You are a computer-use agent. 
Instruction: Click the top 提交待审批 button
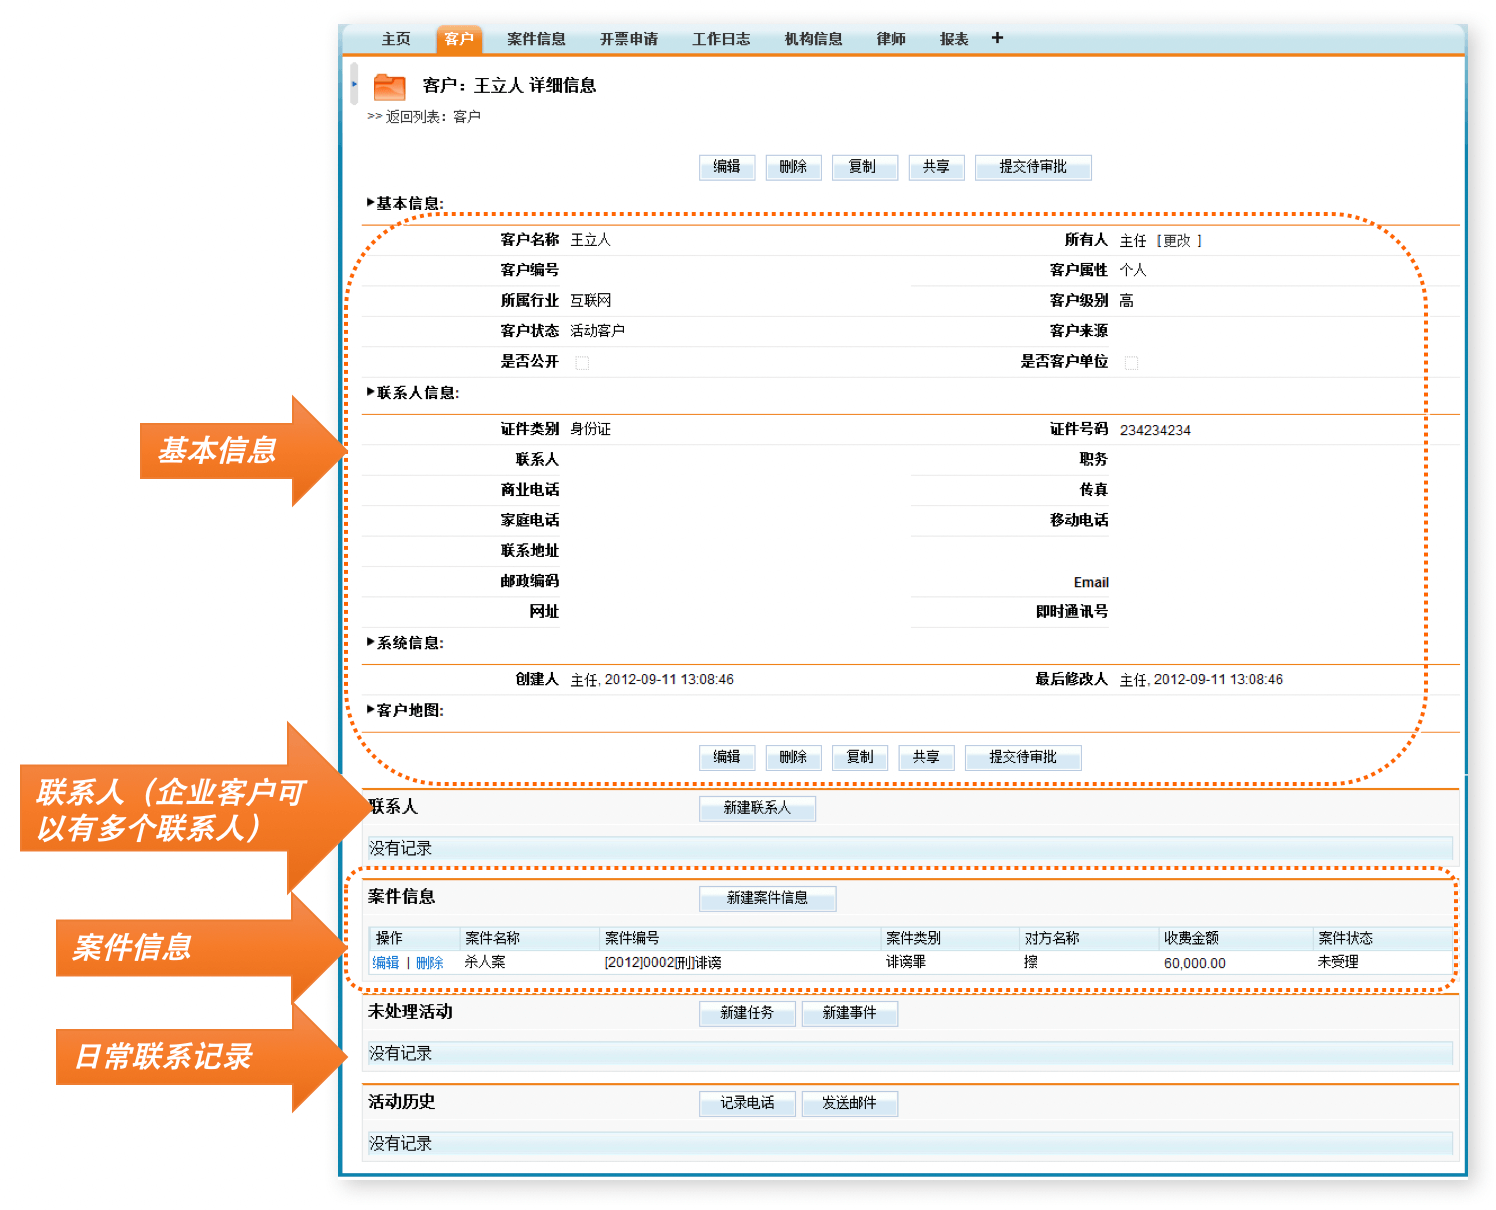(1033, 167)
